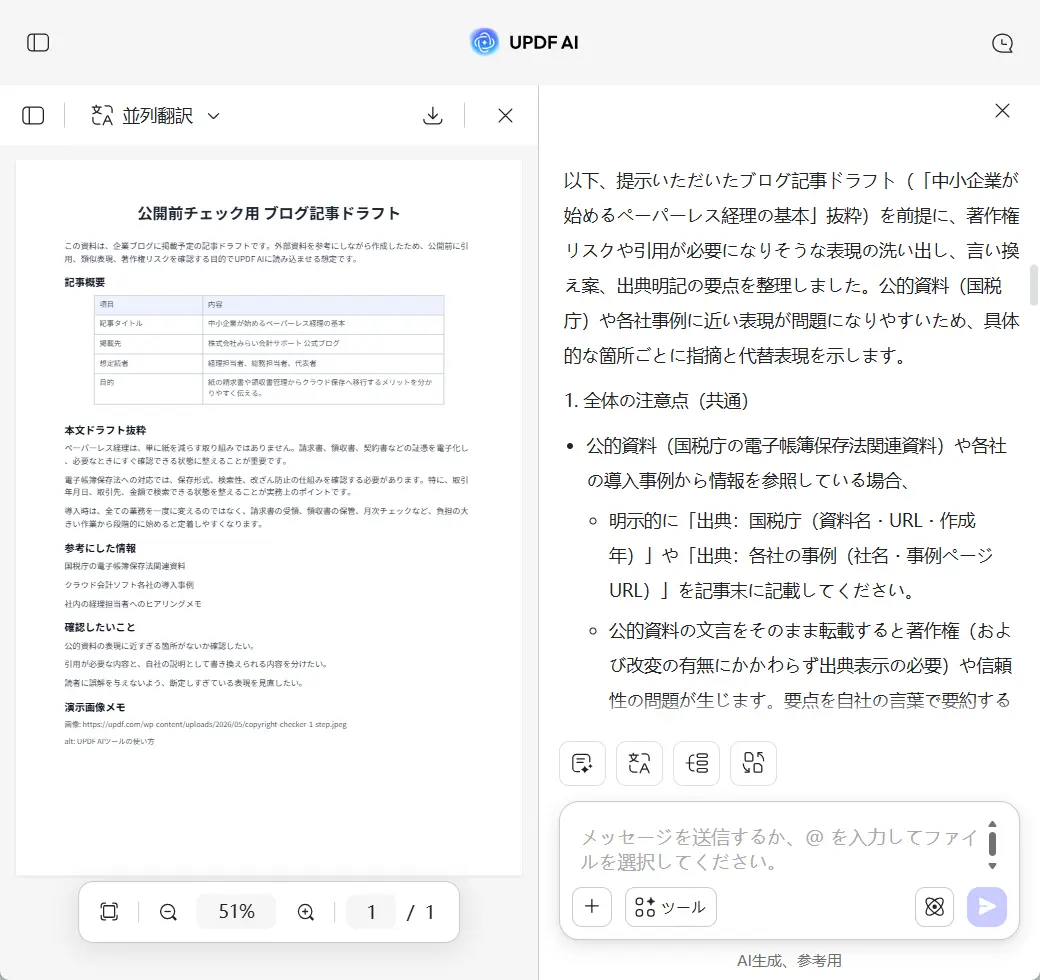Zoom out the document view
The width and height of the screenshot is (1040, 980).
[x=168, y=912]
